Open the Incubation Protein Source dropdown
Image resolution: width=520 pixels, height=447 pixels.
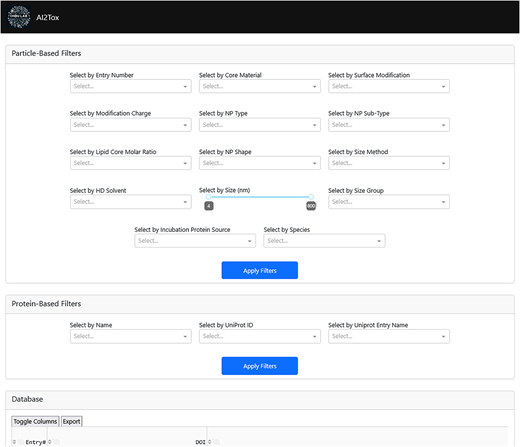pyautogui.click(x=195, y=241)
